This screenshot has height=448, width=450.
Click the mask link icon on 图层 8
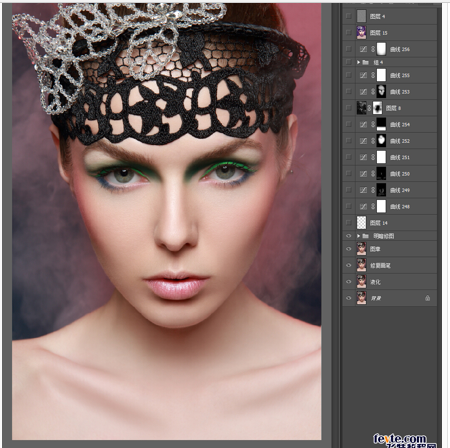click(x=369, y=108)
